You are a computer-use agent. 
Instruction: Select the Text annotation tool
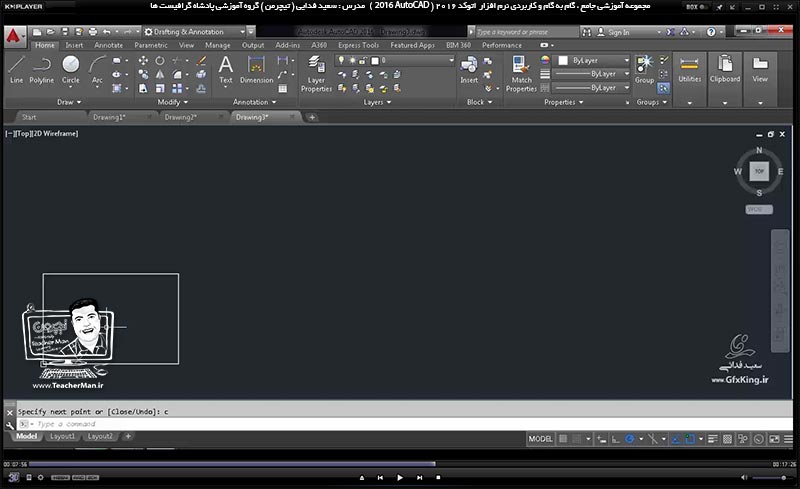click(226, 69)
